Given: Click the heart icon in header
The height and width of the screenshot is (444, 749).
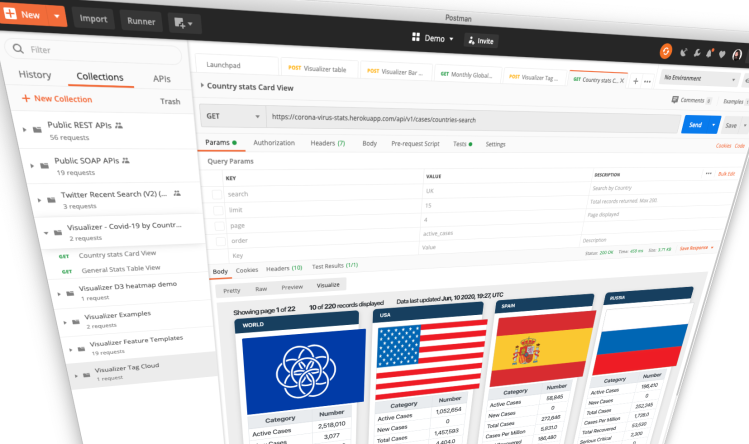Looking at the screenshot, I should 722,54.
